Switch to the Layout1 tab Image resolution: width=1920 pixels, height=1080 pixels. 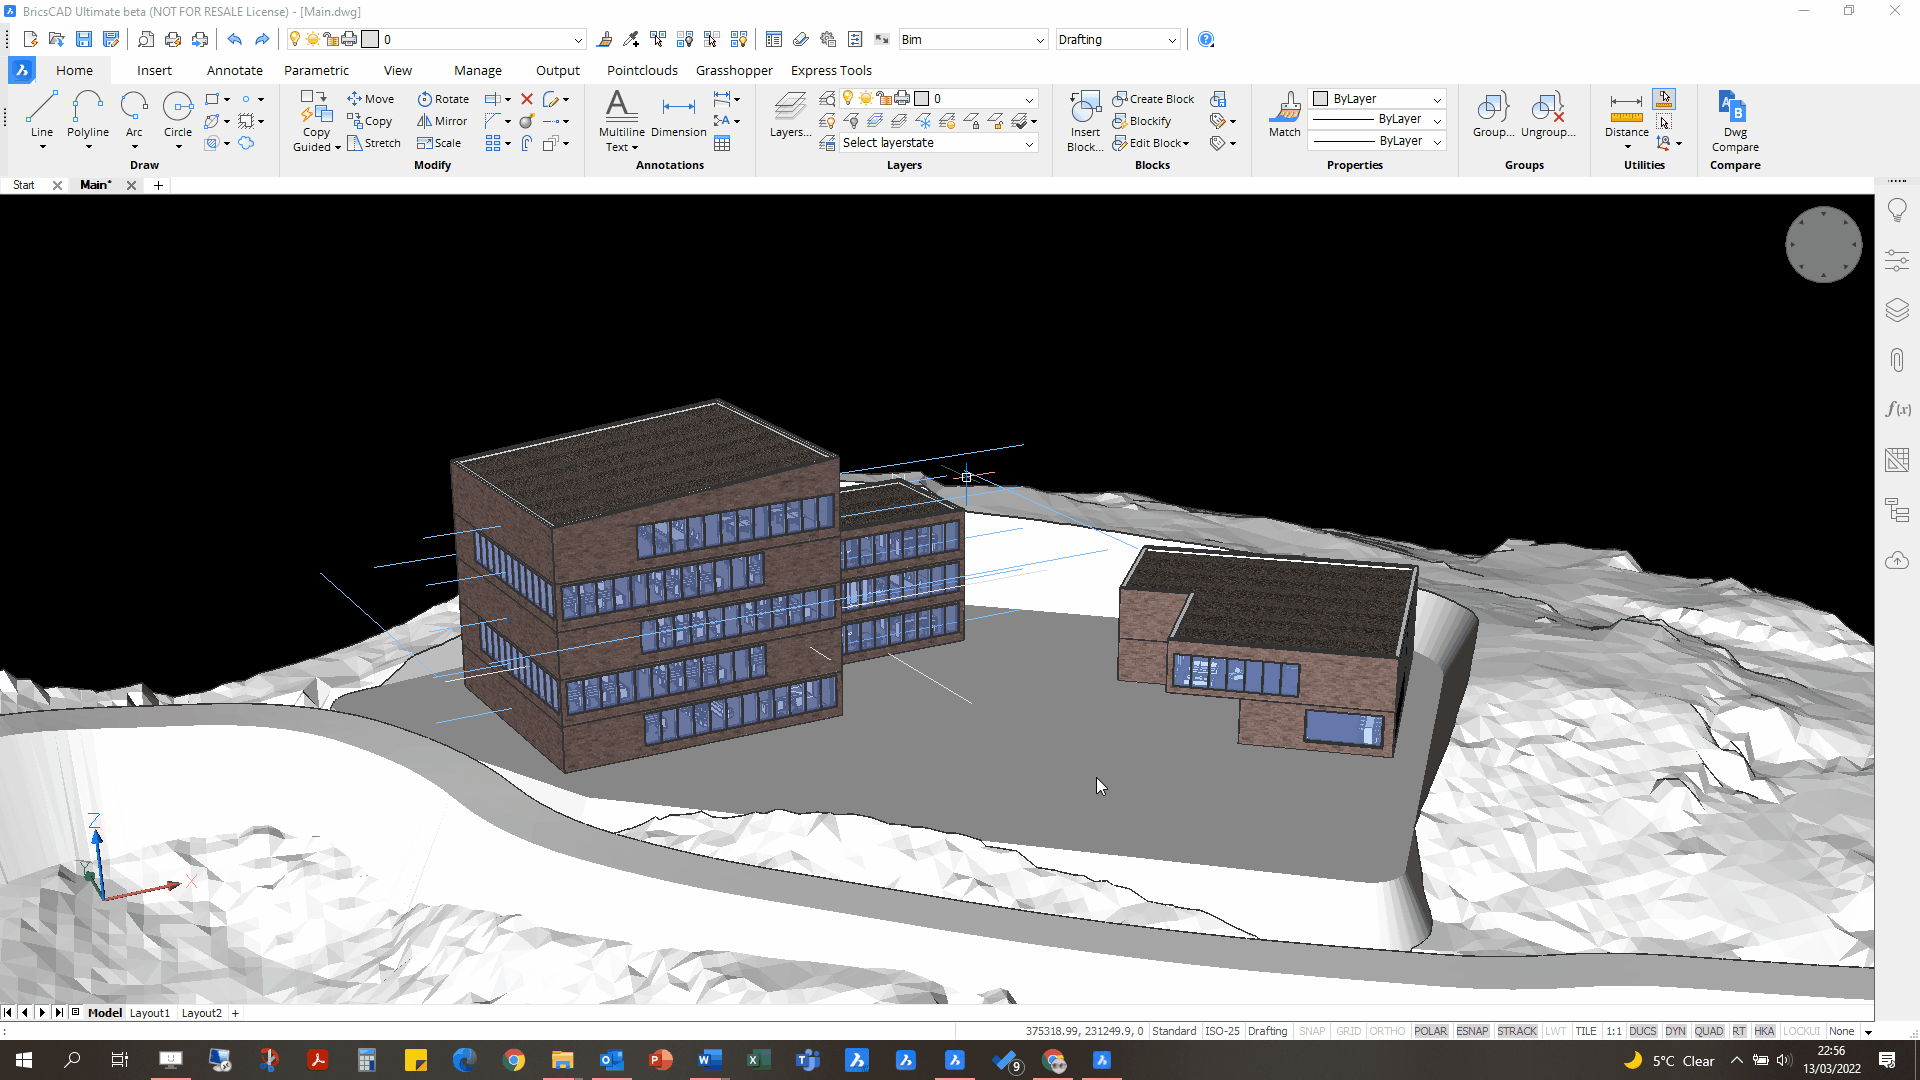pos(150,1013)
